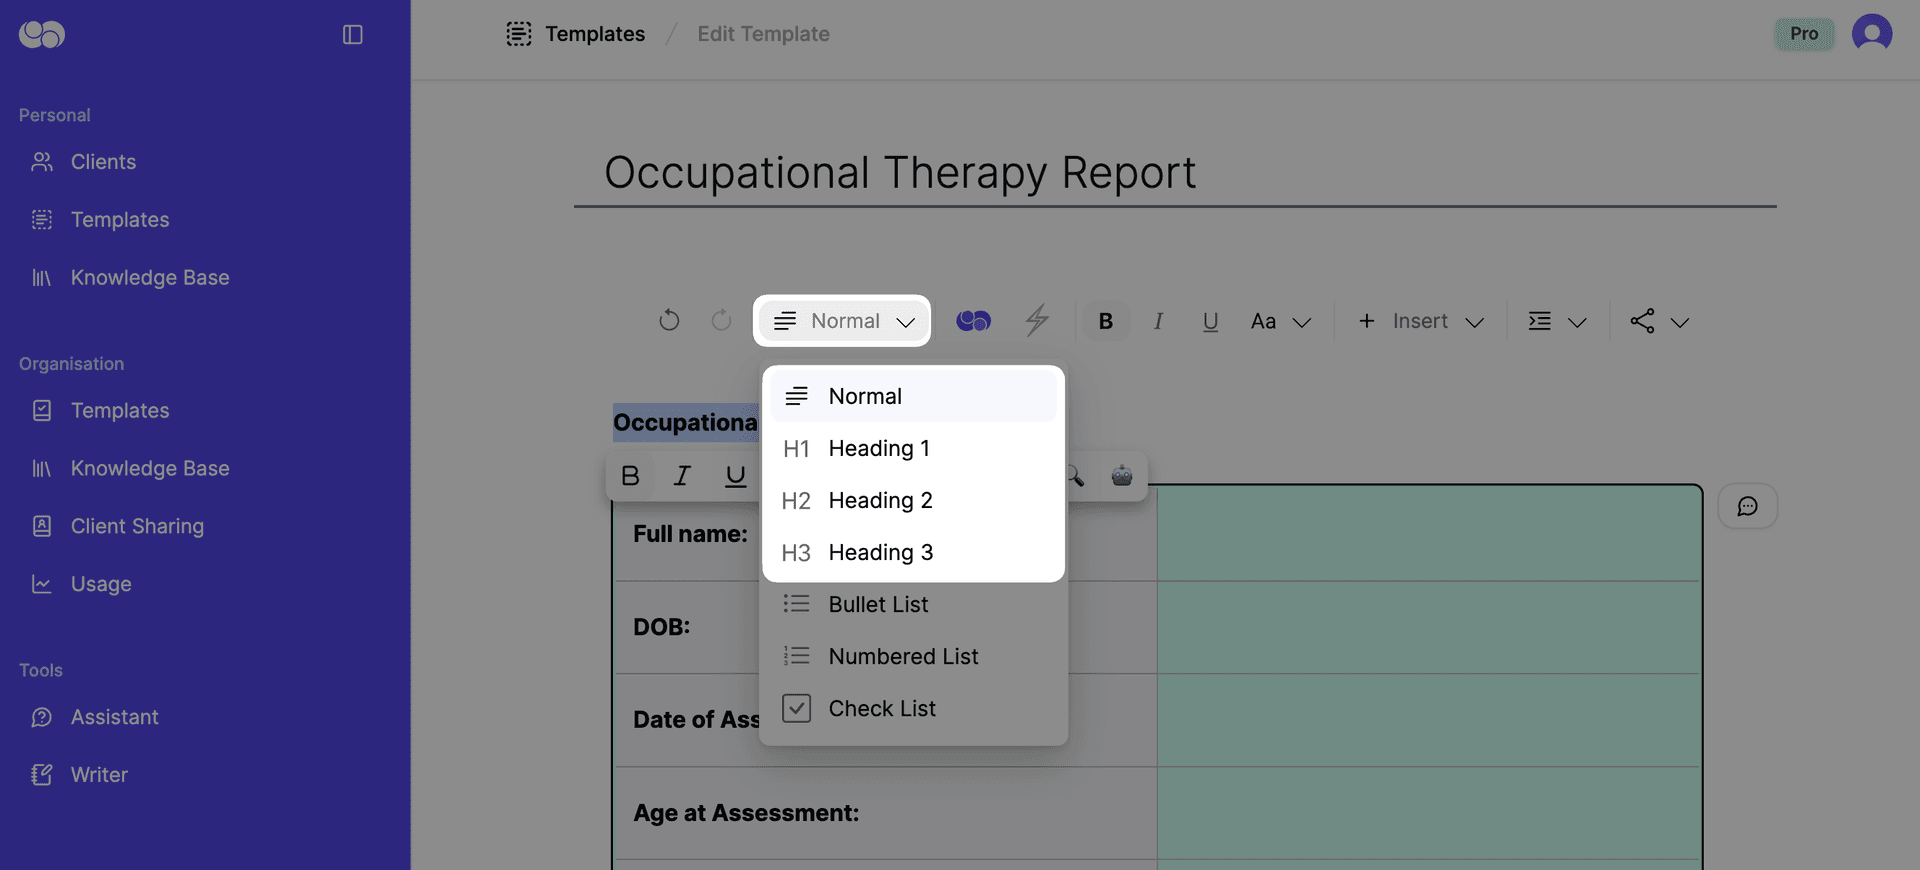Toggle italic in main toolbar
The image size is (1920, 870).
pyautogui.click(x=1158, y=321)
